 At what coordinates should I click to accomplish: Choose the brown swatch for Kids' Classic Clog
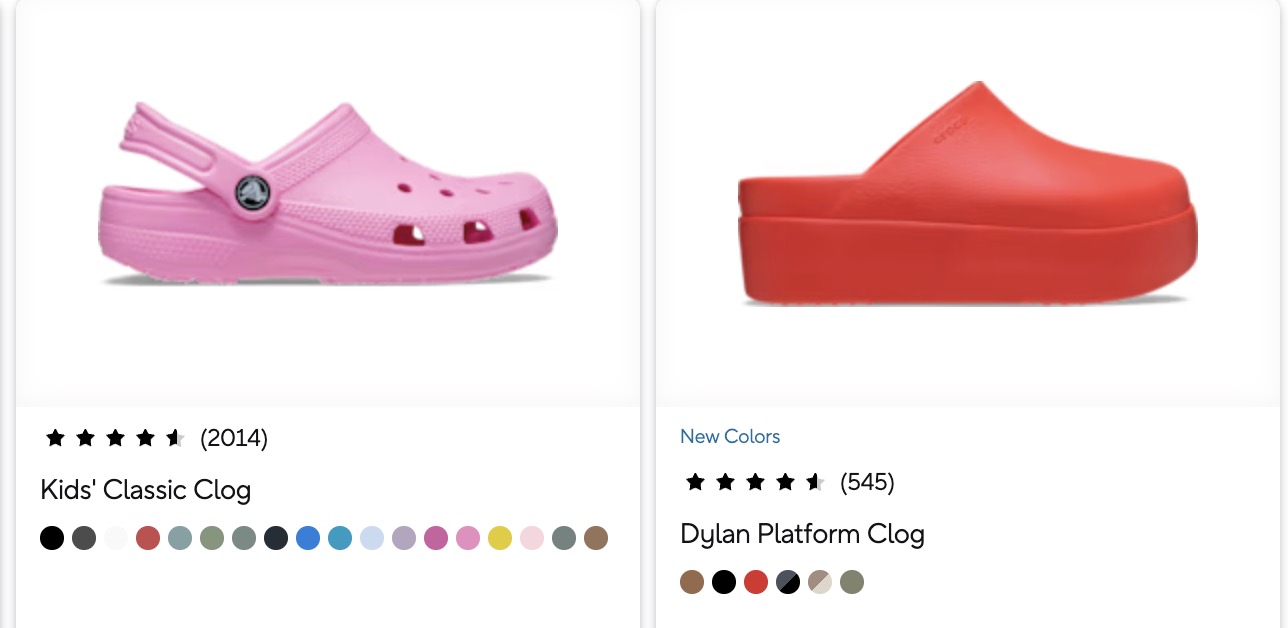[x=596, y=538]
